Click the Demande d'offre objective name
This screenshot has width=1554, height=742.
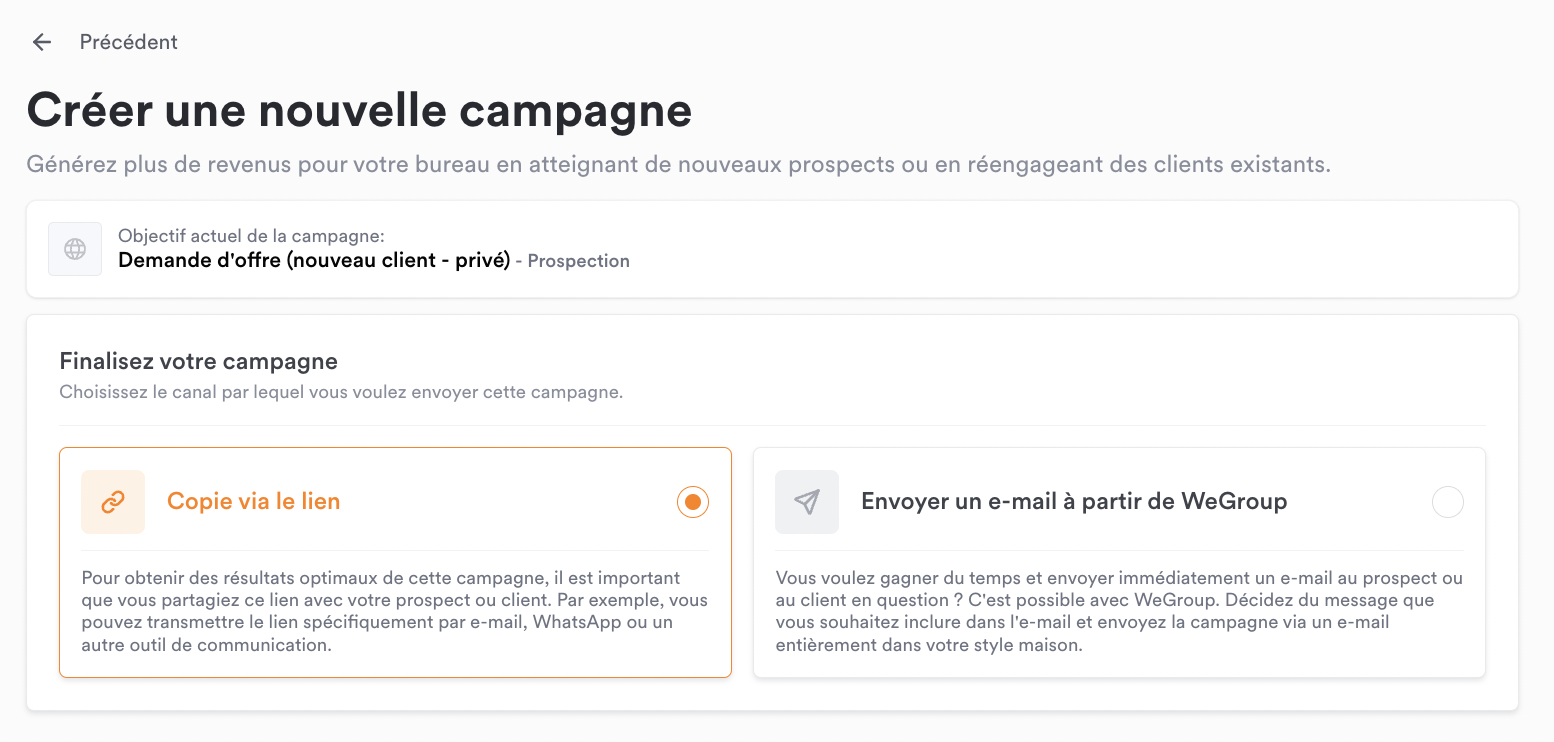click(314, 260)
